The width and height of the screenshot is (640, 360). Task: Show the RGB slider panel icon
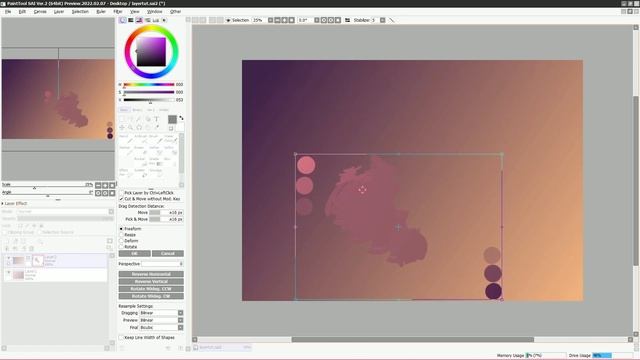coord(131,20)
